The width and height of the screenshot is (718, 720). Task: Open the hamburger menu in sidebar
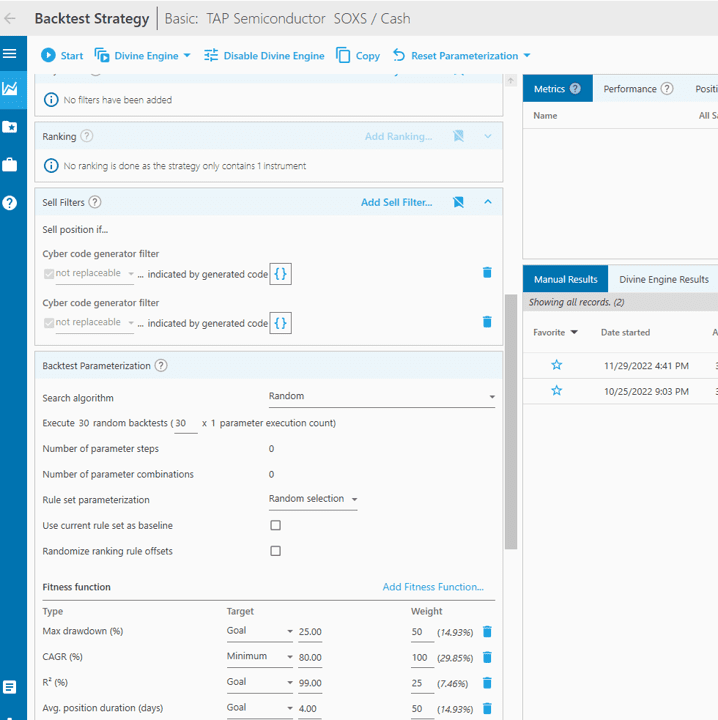tap(10, 53)
